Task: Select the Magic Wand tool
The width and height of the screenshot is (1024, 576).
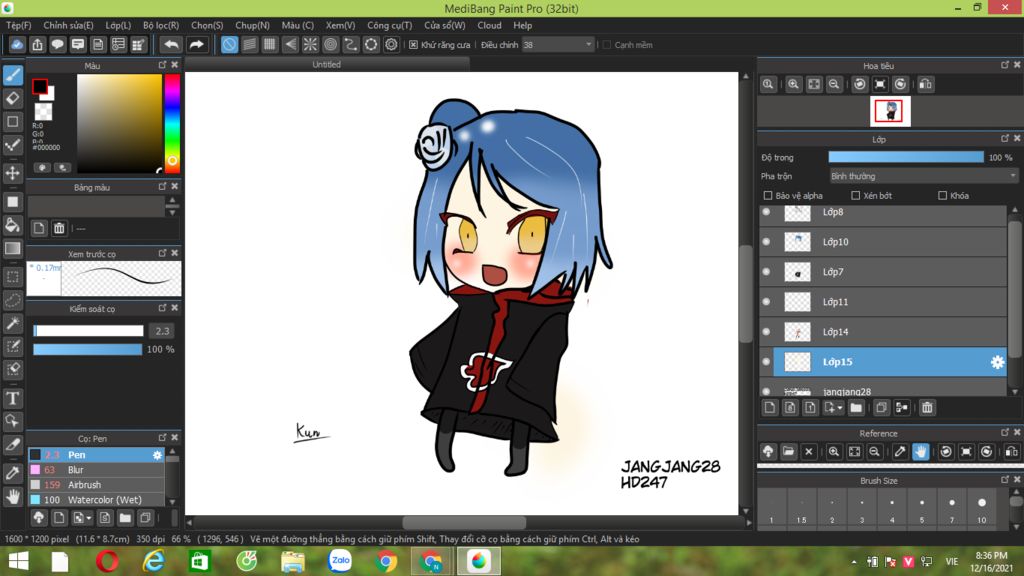Action: click(x=12, y=323)
